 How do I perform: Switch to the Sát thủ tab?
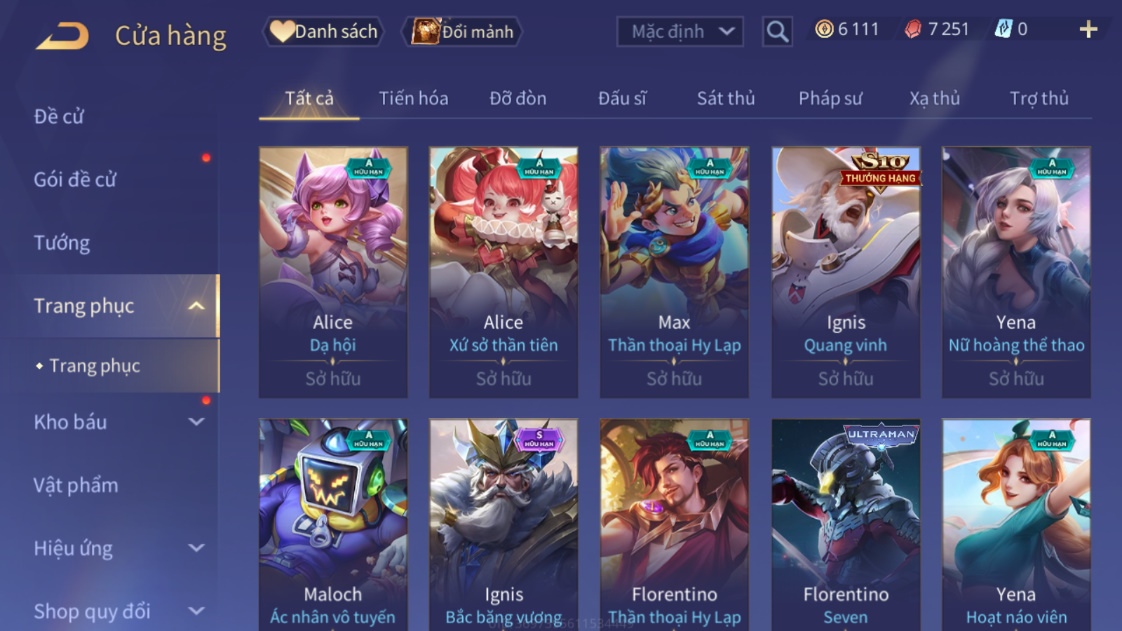pos(726,98)
